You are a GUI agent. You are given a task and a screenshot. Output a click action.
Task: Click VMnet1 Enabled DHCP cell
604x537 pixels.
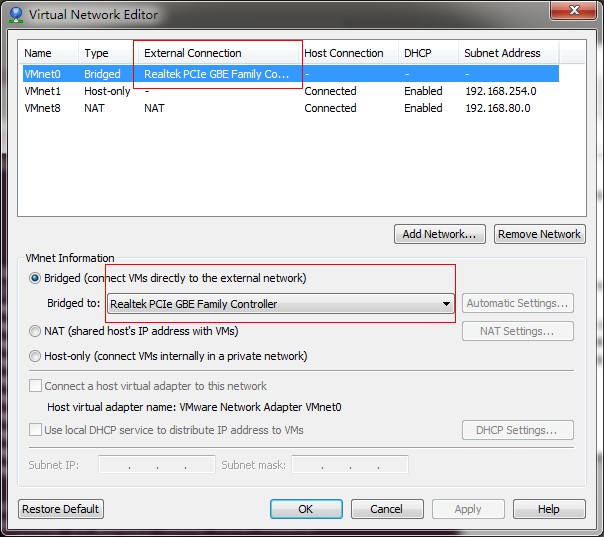pyautogui.click(x=423, y=91)
